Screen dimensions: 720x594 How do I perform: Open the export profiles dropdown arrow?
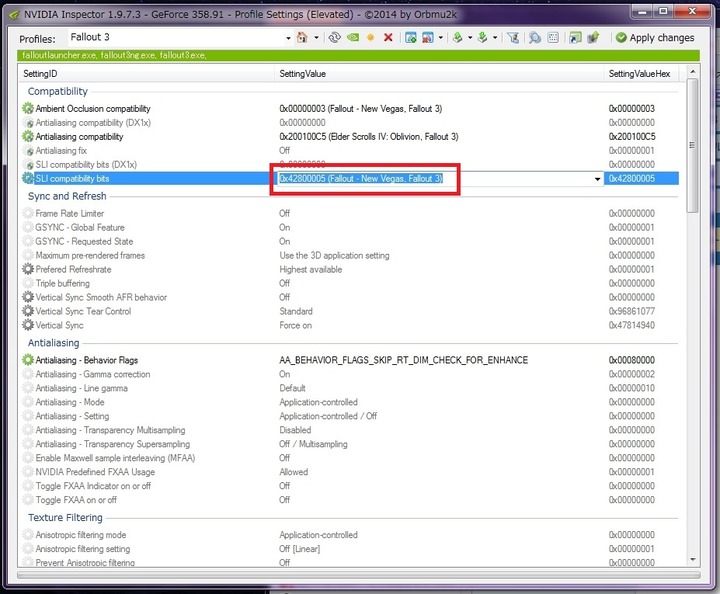[470, 38]
